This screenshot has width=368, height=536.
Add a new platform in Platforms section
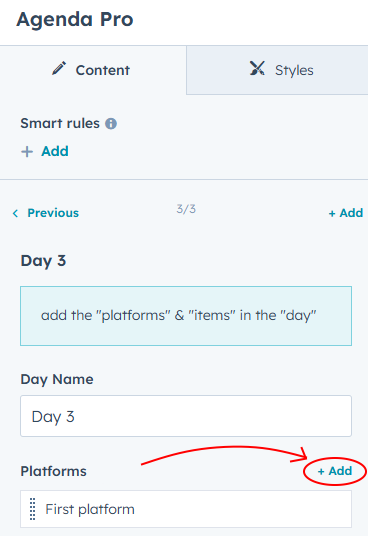point(335,471)
